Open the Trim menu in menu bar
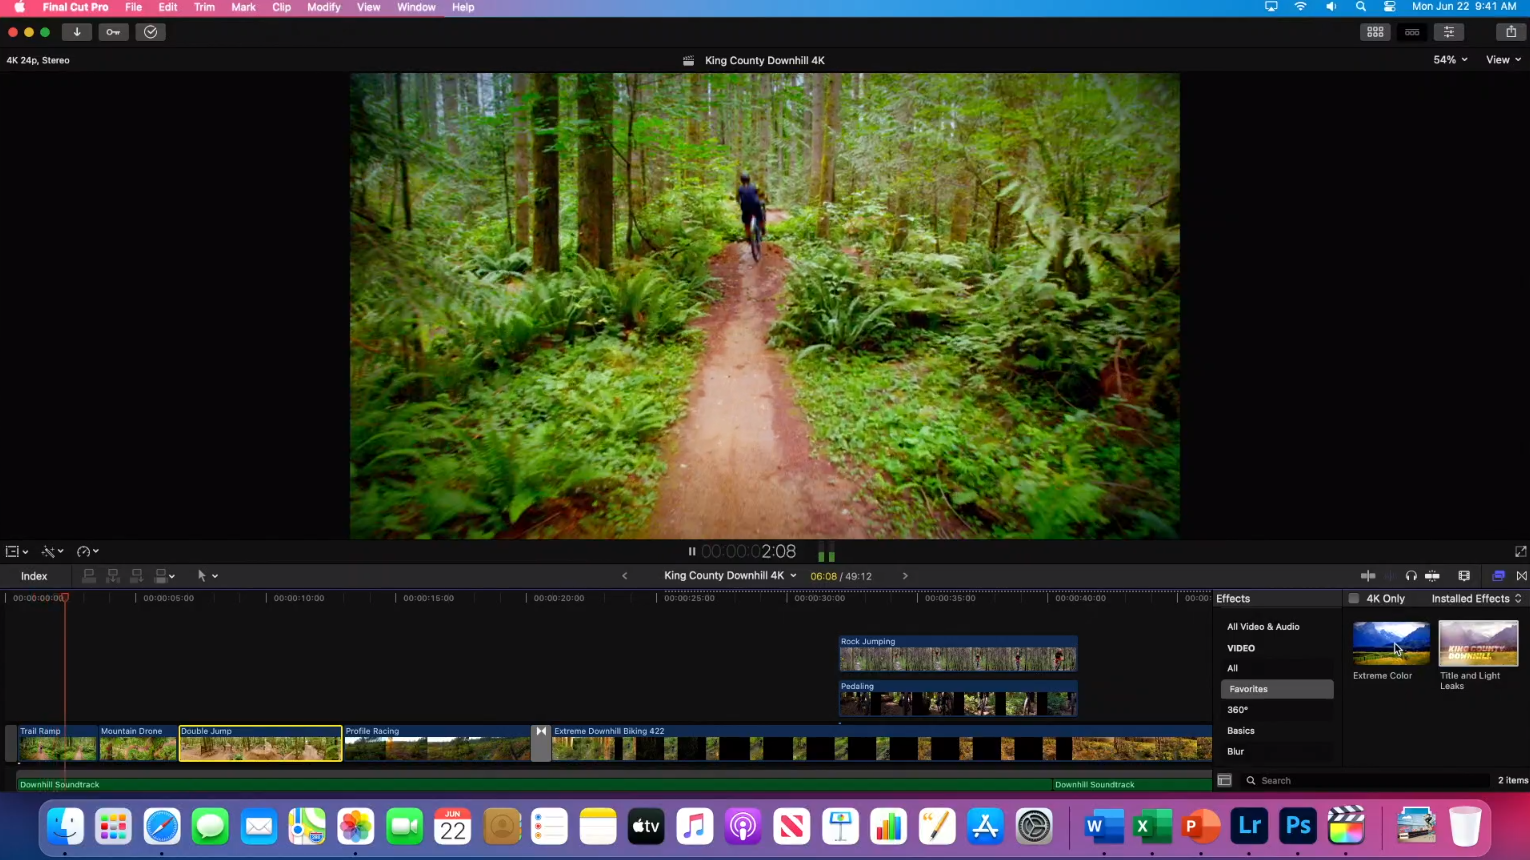1530x860 pixels. pyautogui.click(x=204, y=7)
